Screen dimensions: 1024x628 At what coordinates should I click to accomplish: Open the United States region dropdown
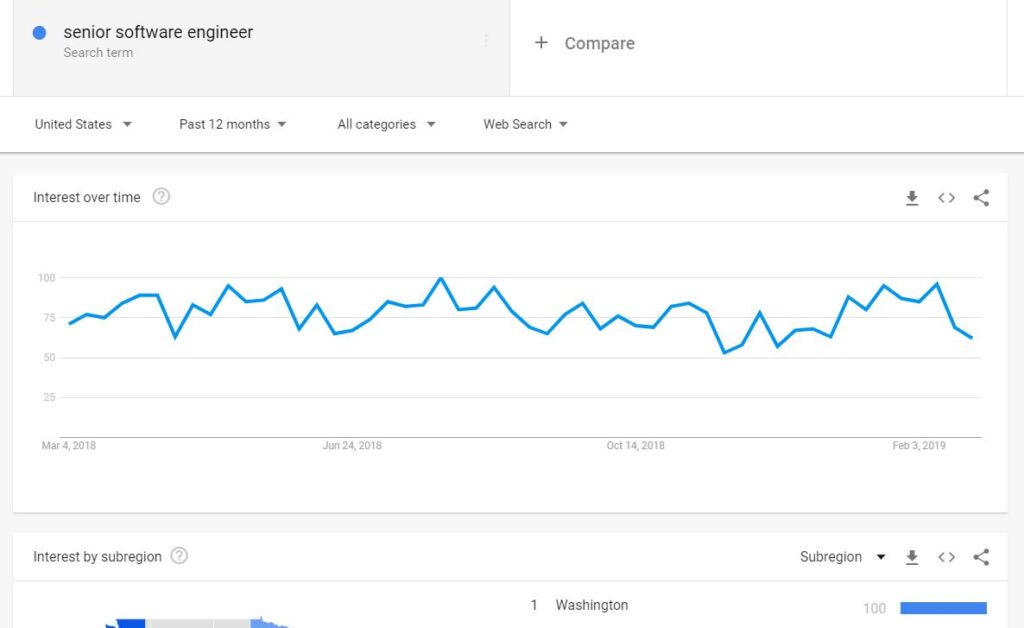[x=83, y=124]
